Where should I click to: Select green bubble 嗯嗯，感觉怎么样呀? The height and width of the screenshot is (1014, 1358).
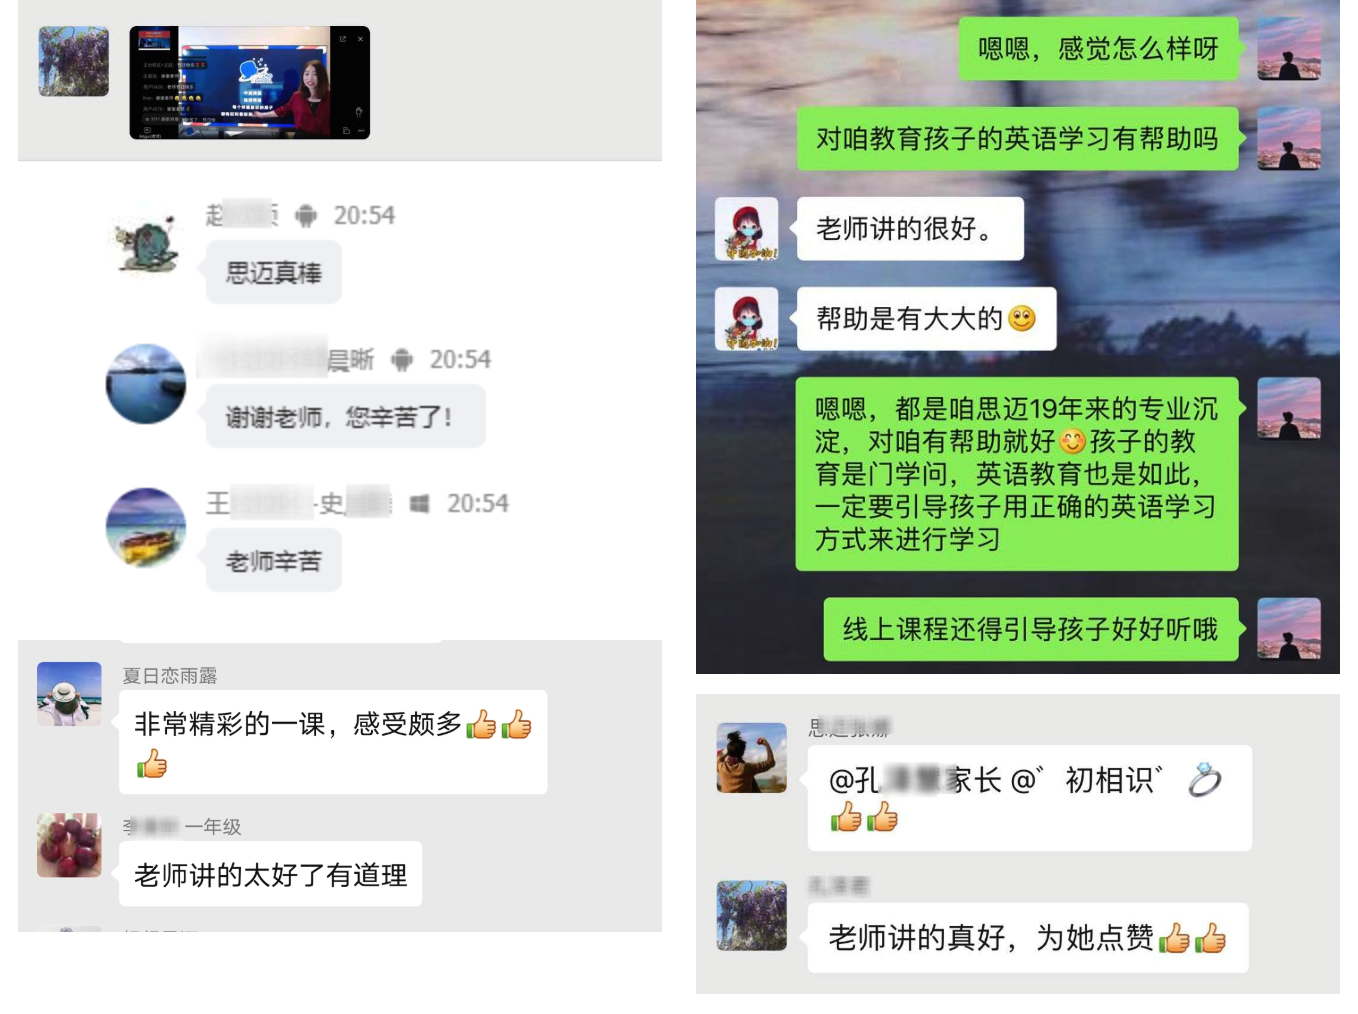coord(1098,48)
